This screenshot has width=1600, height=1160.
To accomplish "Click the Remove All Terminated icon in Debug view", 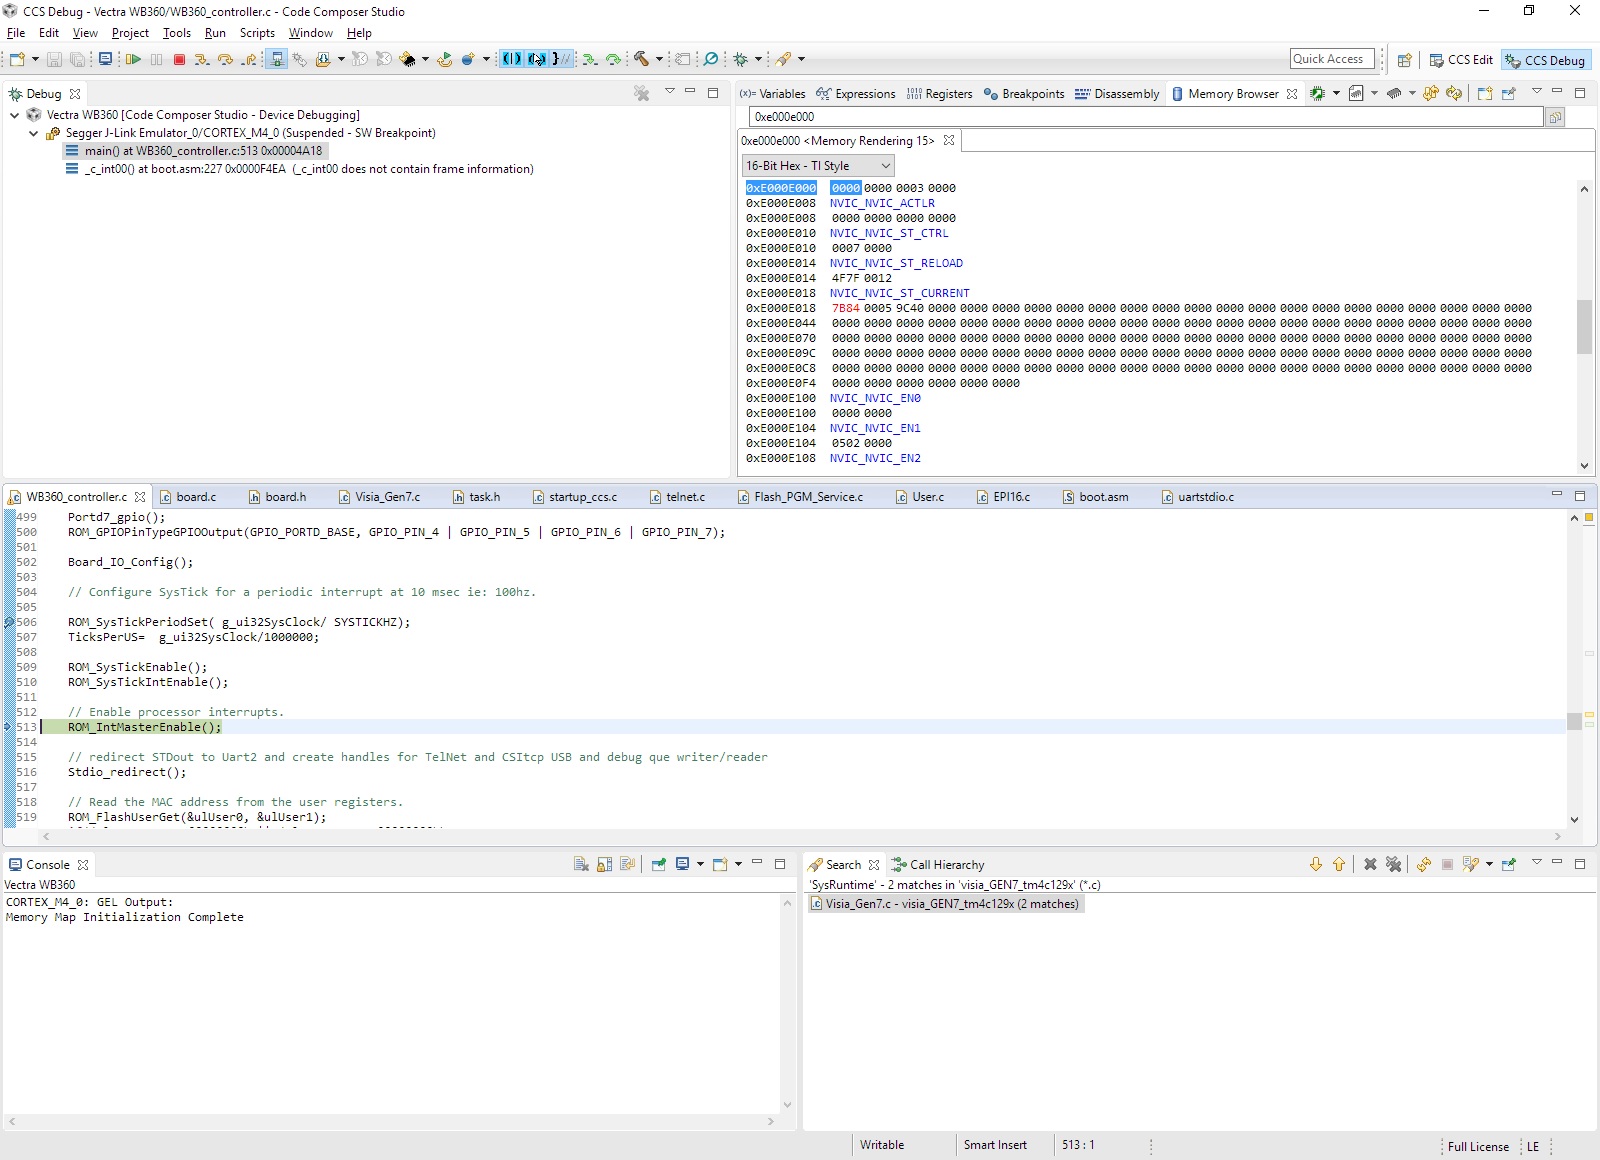I will [x=642, y=93].
